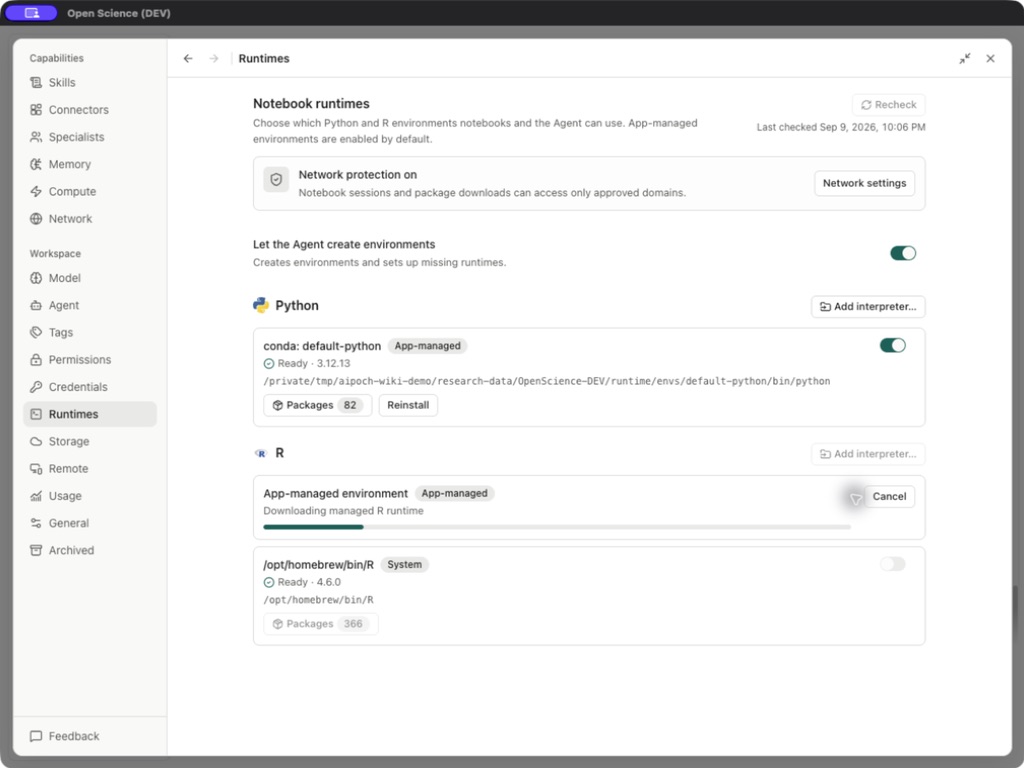Image resolution: width=1024 pixels, height=768 pixels.
Task: Disable the conda default-python environment toggle
Action: point(892,345)
